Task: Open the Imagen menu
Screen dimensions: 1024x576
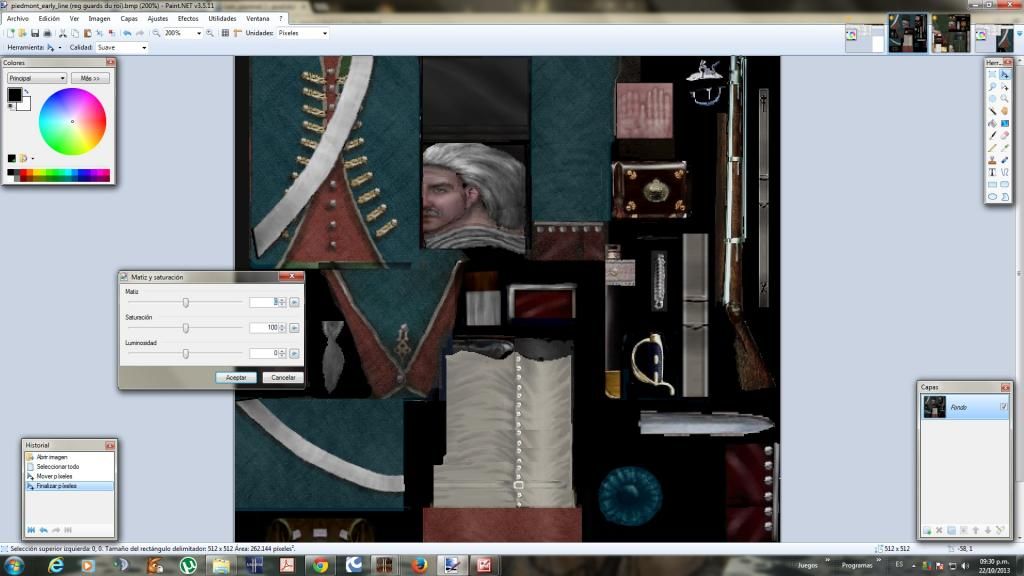Action: [99, 18]
